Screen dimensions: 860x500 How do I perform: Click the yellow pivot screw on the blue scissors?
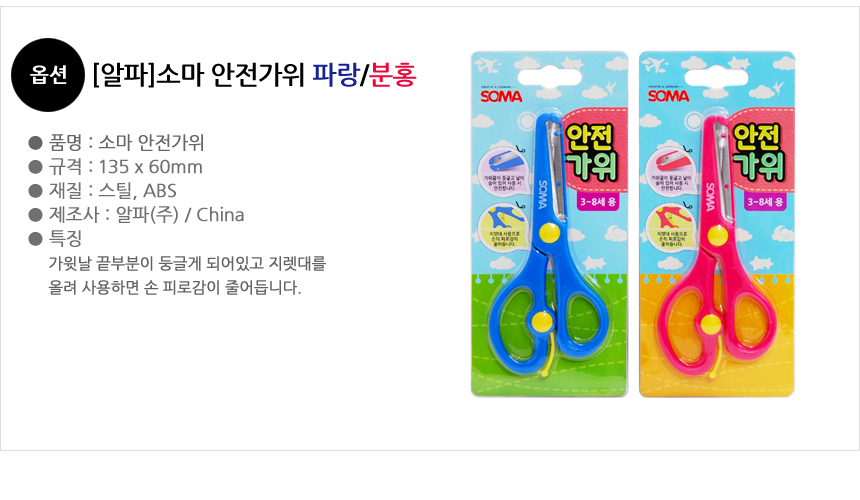tap(550, 233)
